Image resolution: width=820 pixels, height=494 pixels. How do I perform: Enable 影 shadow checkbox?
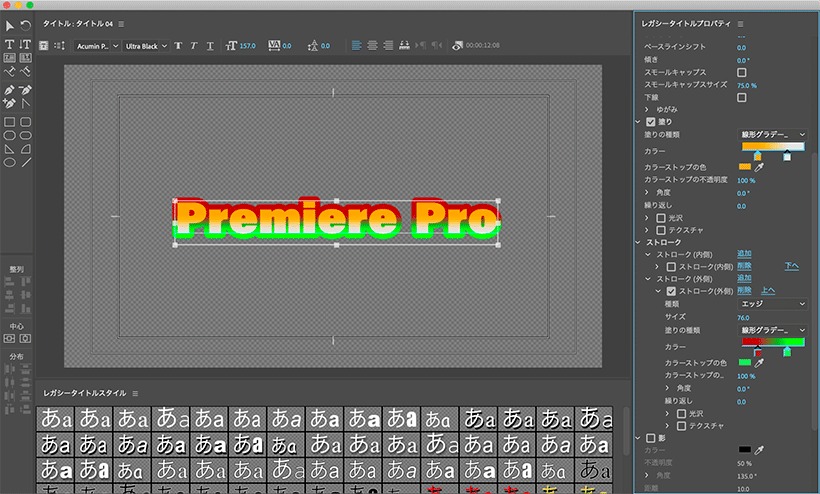[651, 438]
